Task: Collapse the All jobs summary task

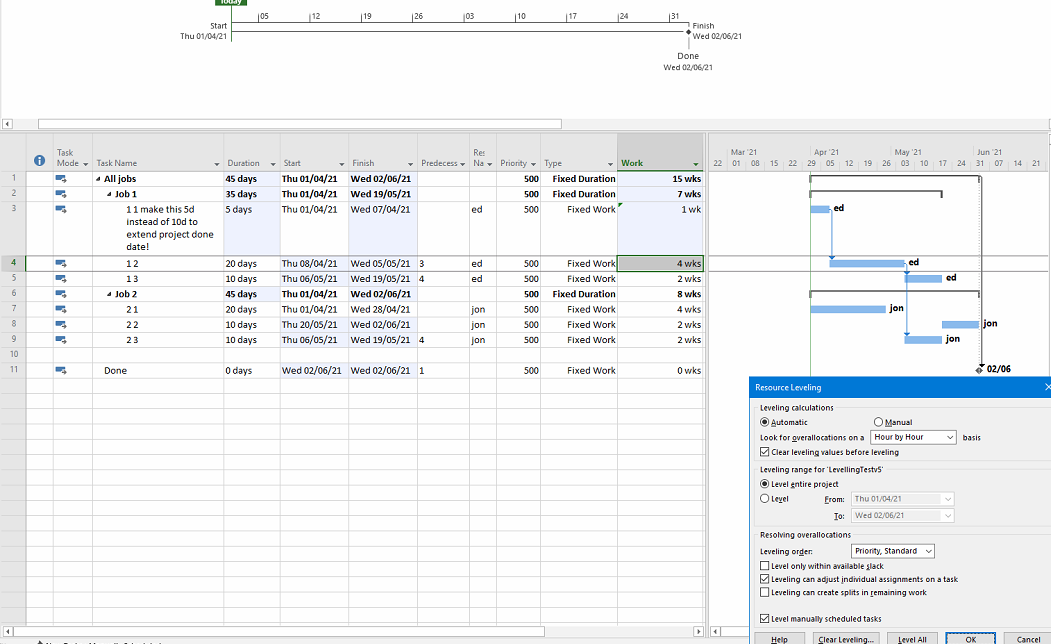Action: point(98,179)
